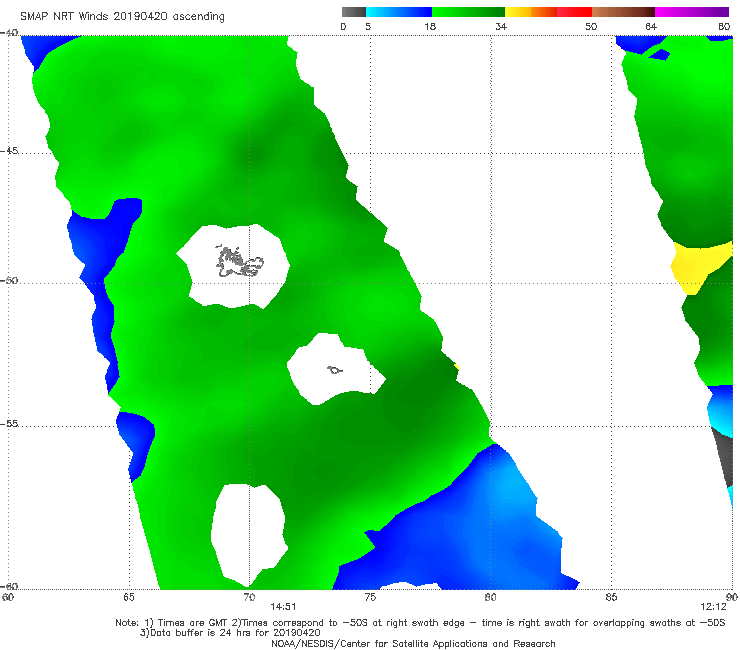Click the longitude label "85" on the bottom axis
This screenshot has width=740, height=650.
point(611,597)
